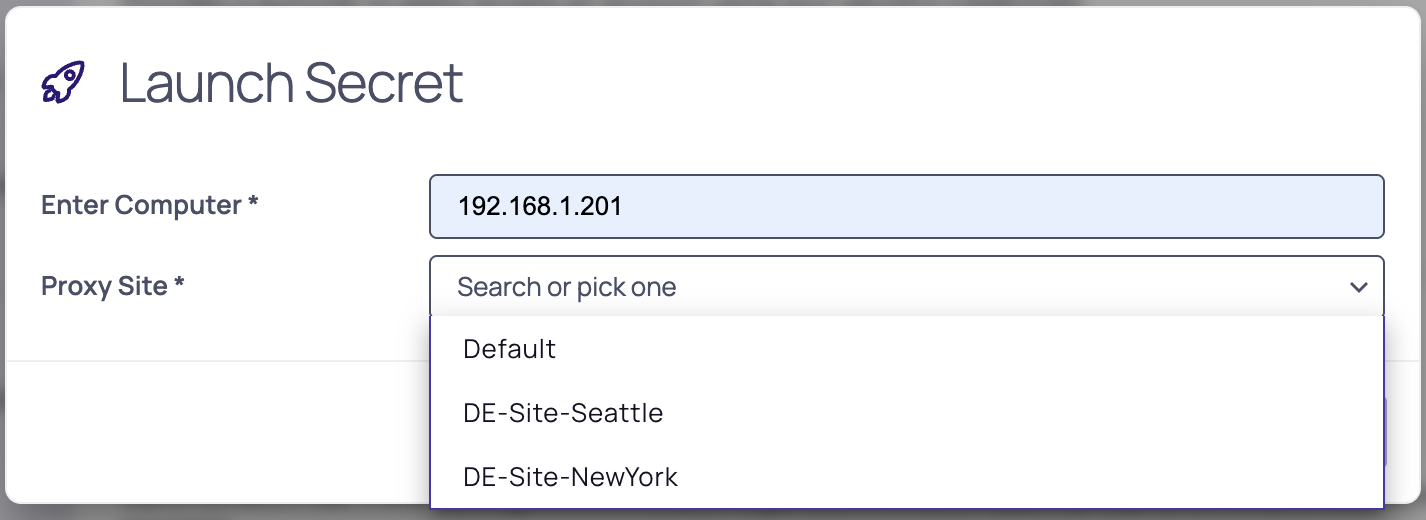Click blank area right of DE-Site-Seattle option
This screenshot has height=520, width=1426.
[x=1000, y=413]
